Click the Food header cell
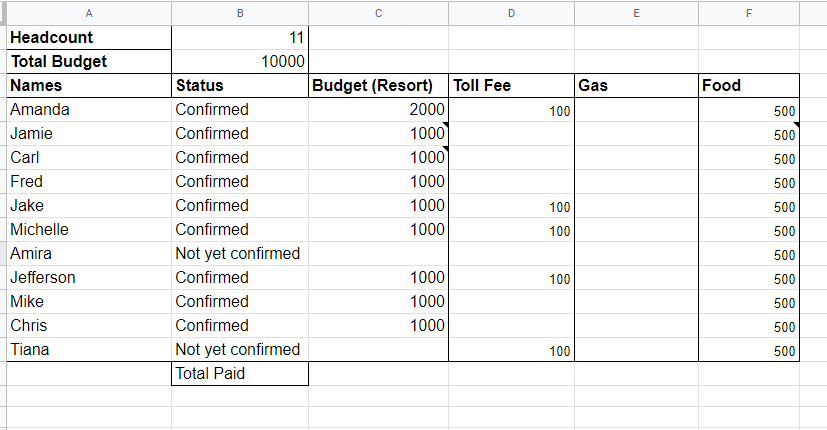827x430 pixels. tap(749, 85)
